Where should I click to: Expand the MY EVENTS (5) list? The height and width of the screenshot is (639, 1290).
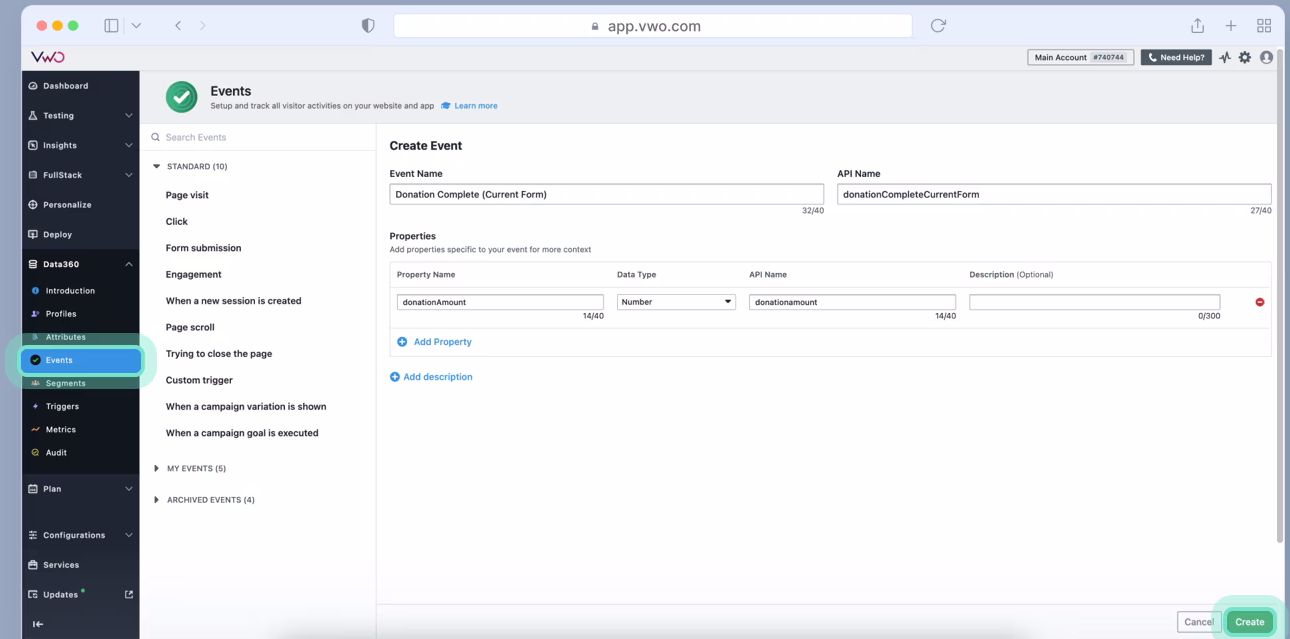pos(196,468)
